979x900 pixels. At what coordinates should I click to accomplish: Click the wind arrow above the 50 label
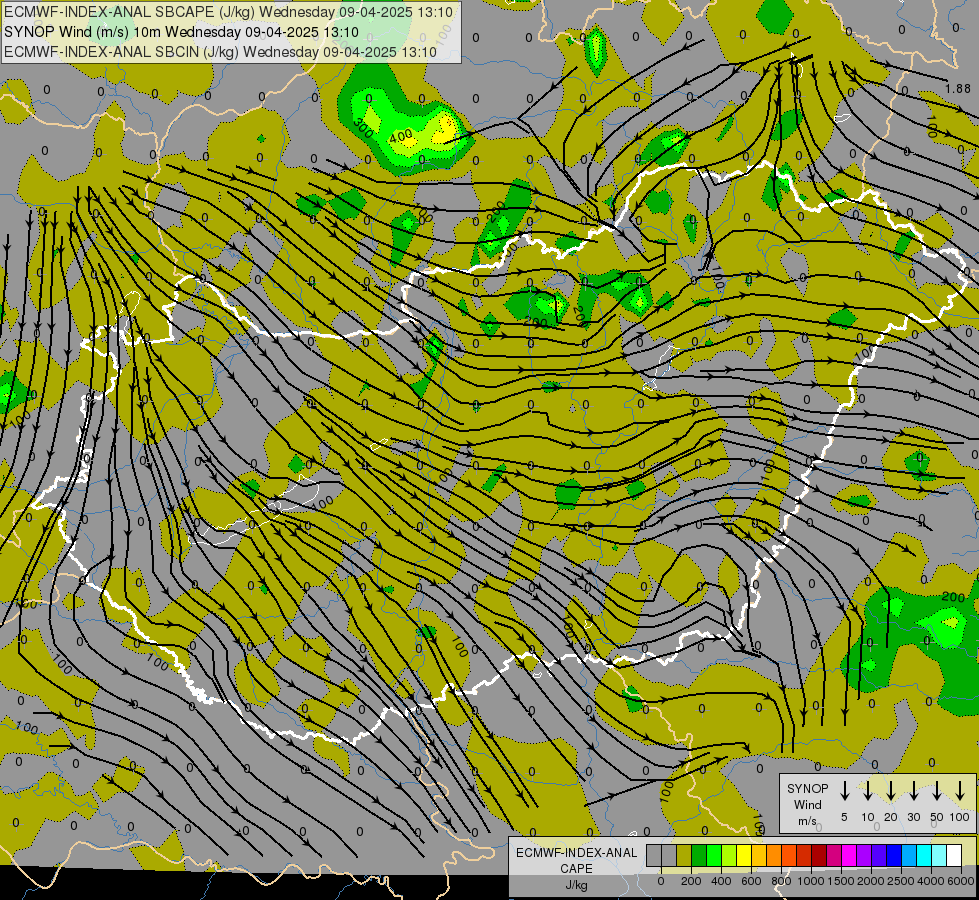click(937, 791)
